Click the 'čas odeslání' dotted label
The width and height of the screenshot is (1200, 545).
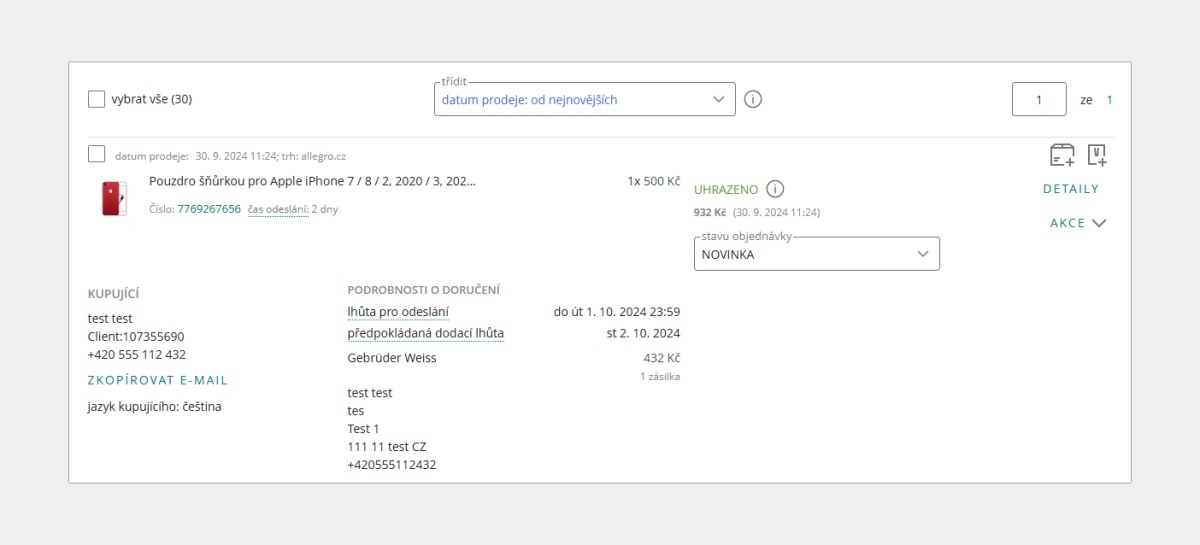[278, 209]
